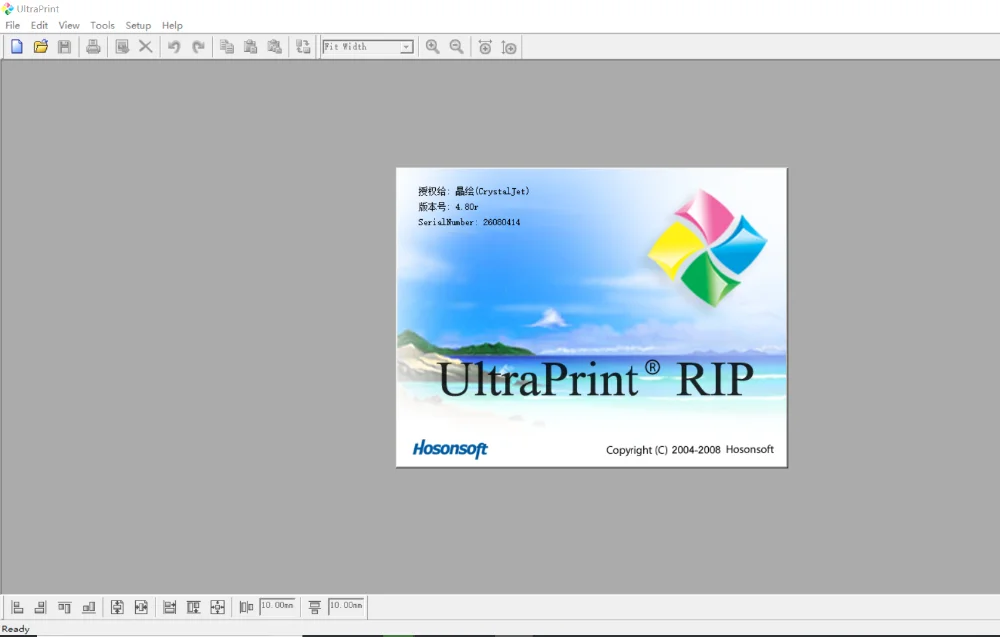Click the center vertically on page icon
This screenshot has width=1000, height=637.
coord(117,607)
